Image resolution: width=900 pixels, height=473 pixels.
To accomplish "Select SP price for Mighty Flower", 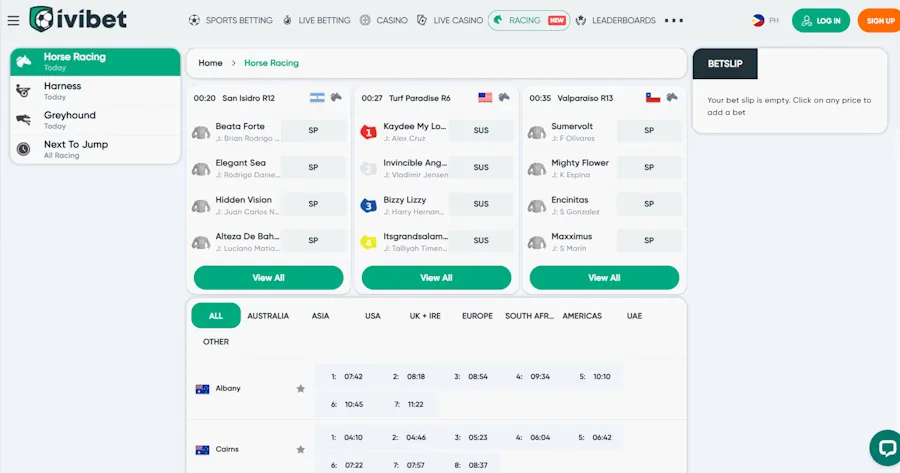I will click(649, 168).
